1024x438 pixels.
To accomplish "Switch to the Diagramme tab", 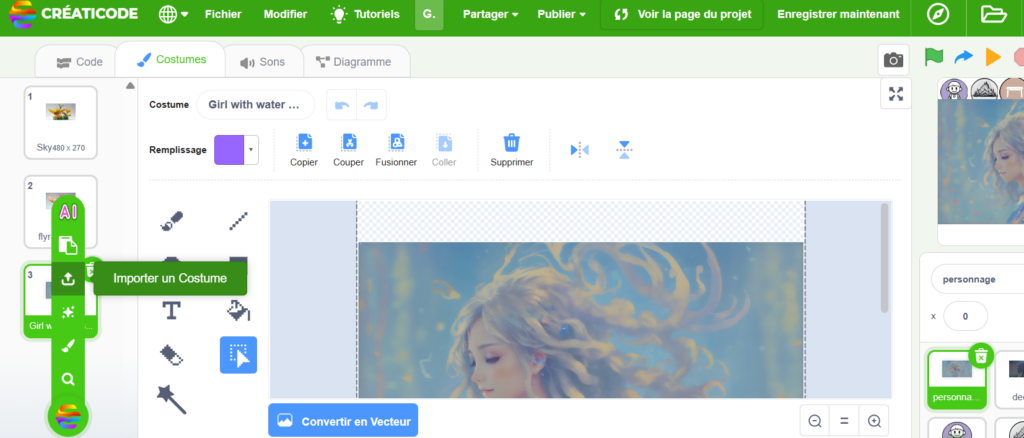I will point(353,62).
